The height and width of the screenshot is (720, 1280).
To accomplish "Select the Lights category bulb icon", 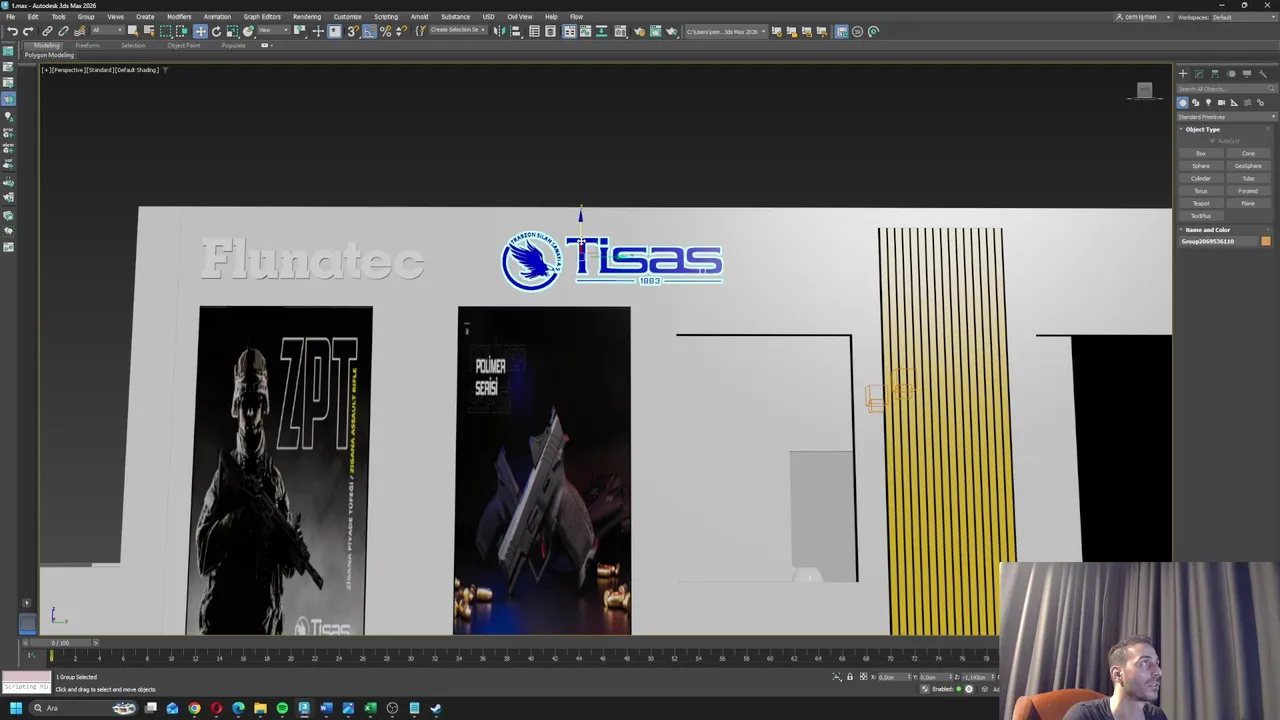I will [x=1209, y=102].
